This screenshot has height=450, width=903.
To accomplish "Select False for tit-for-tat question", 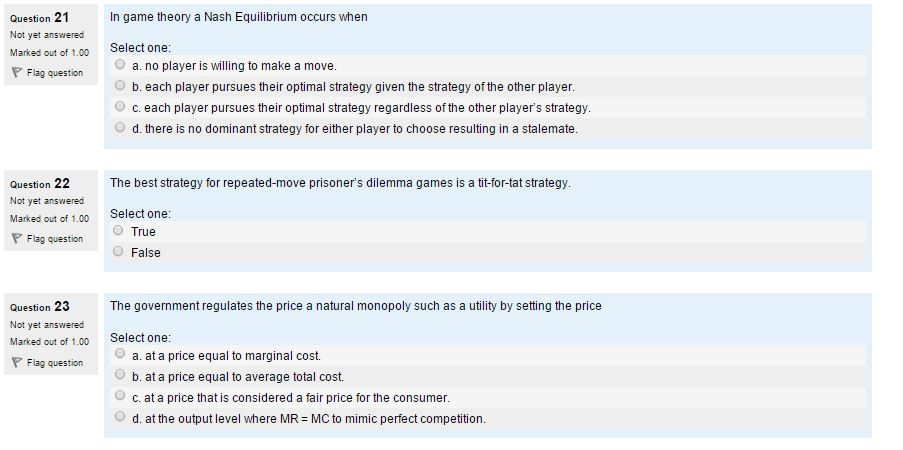I will coord(118,251).
